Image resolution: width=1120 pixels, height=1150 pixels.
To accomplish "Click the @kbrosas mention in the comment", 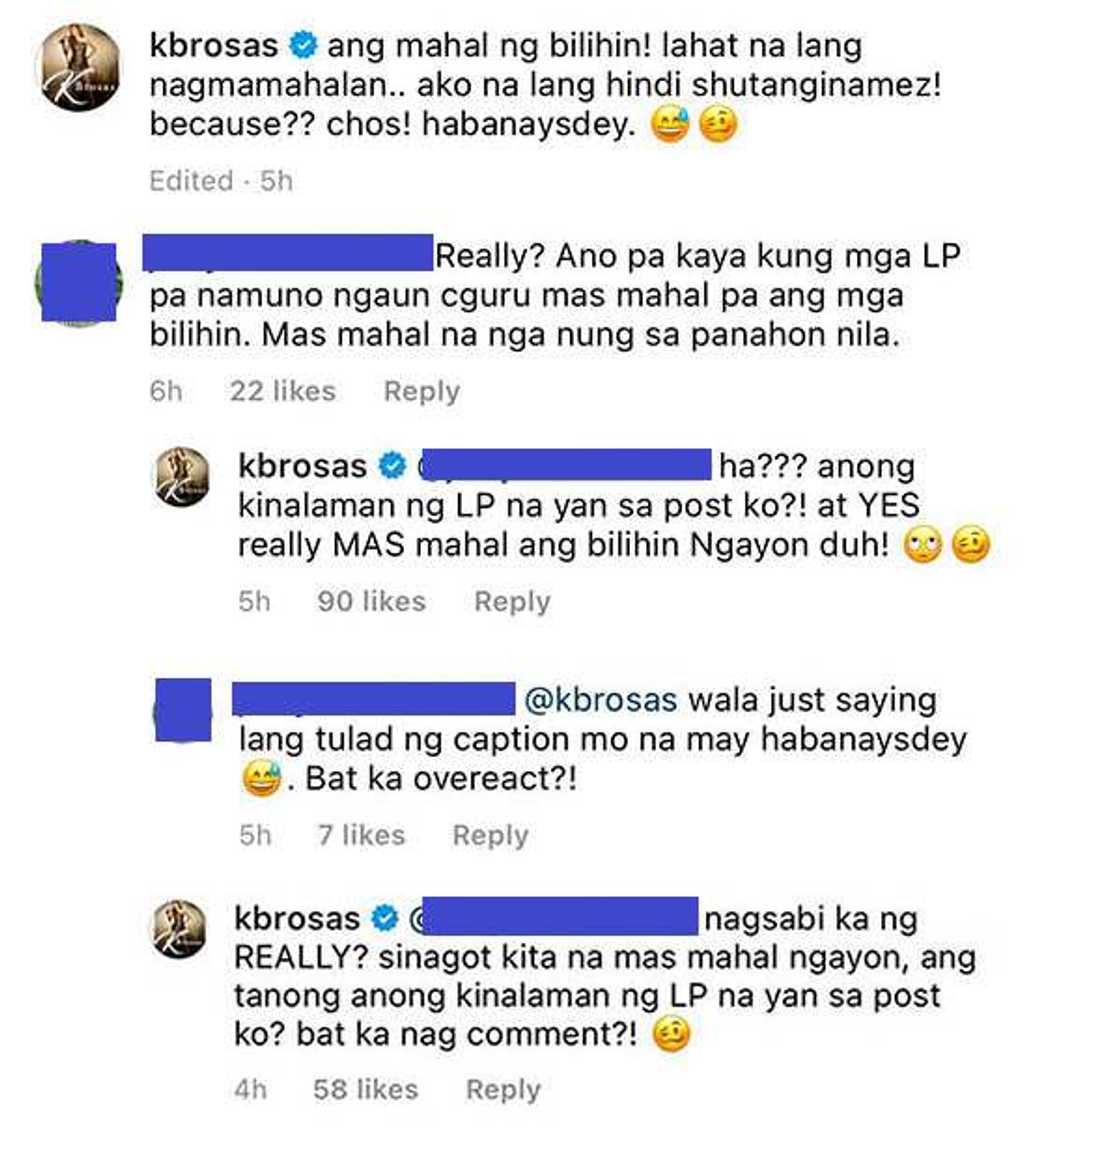I will click(601, 700).
